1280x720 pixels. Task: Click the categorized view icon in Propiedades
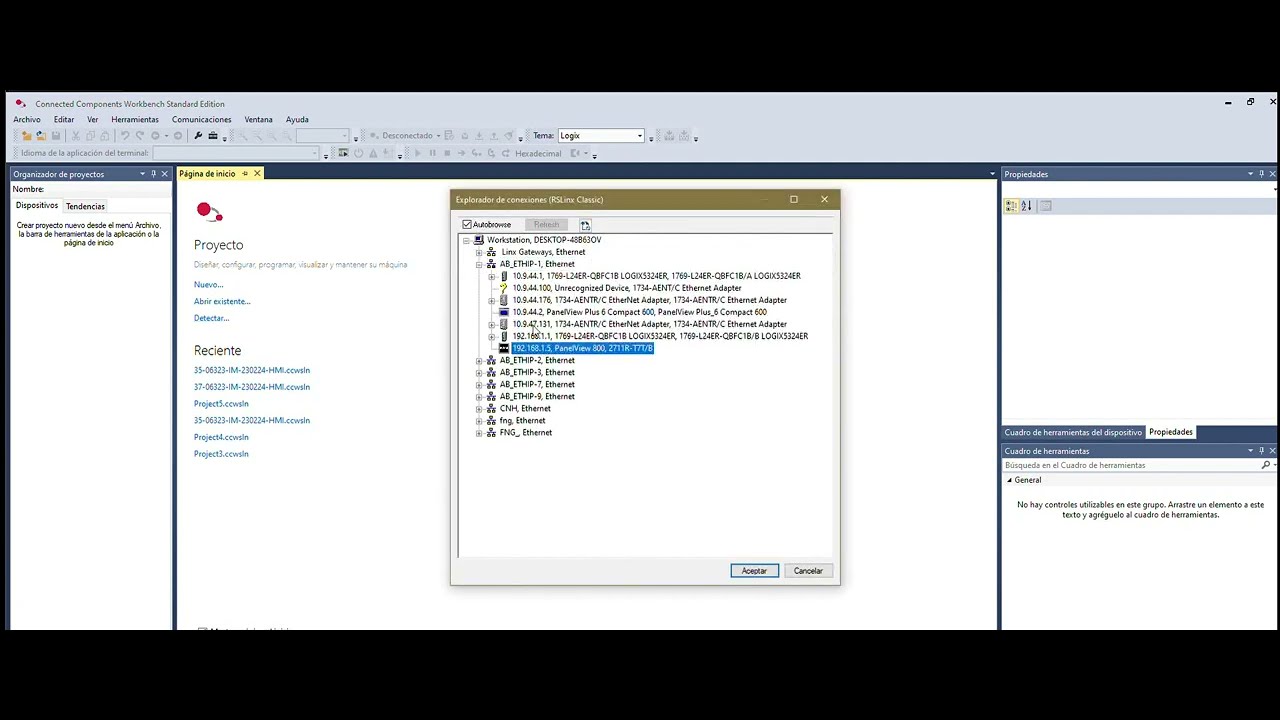[x=1011, y=206]
